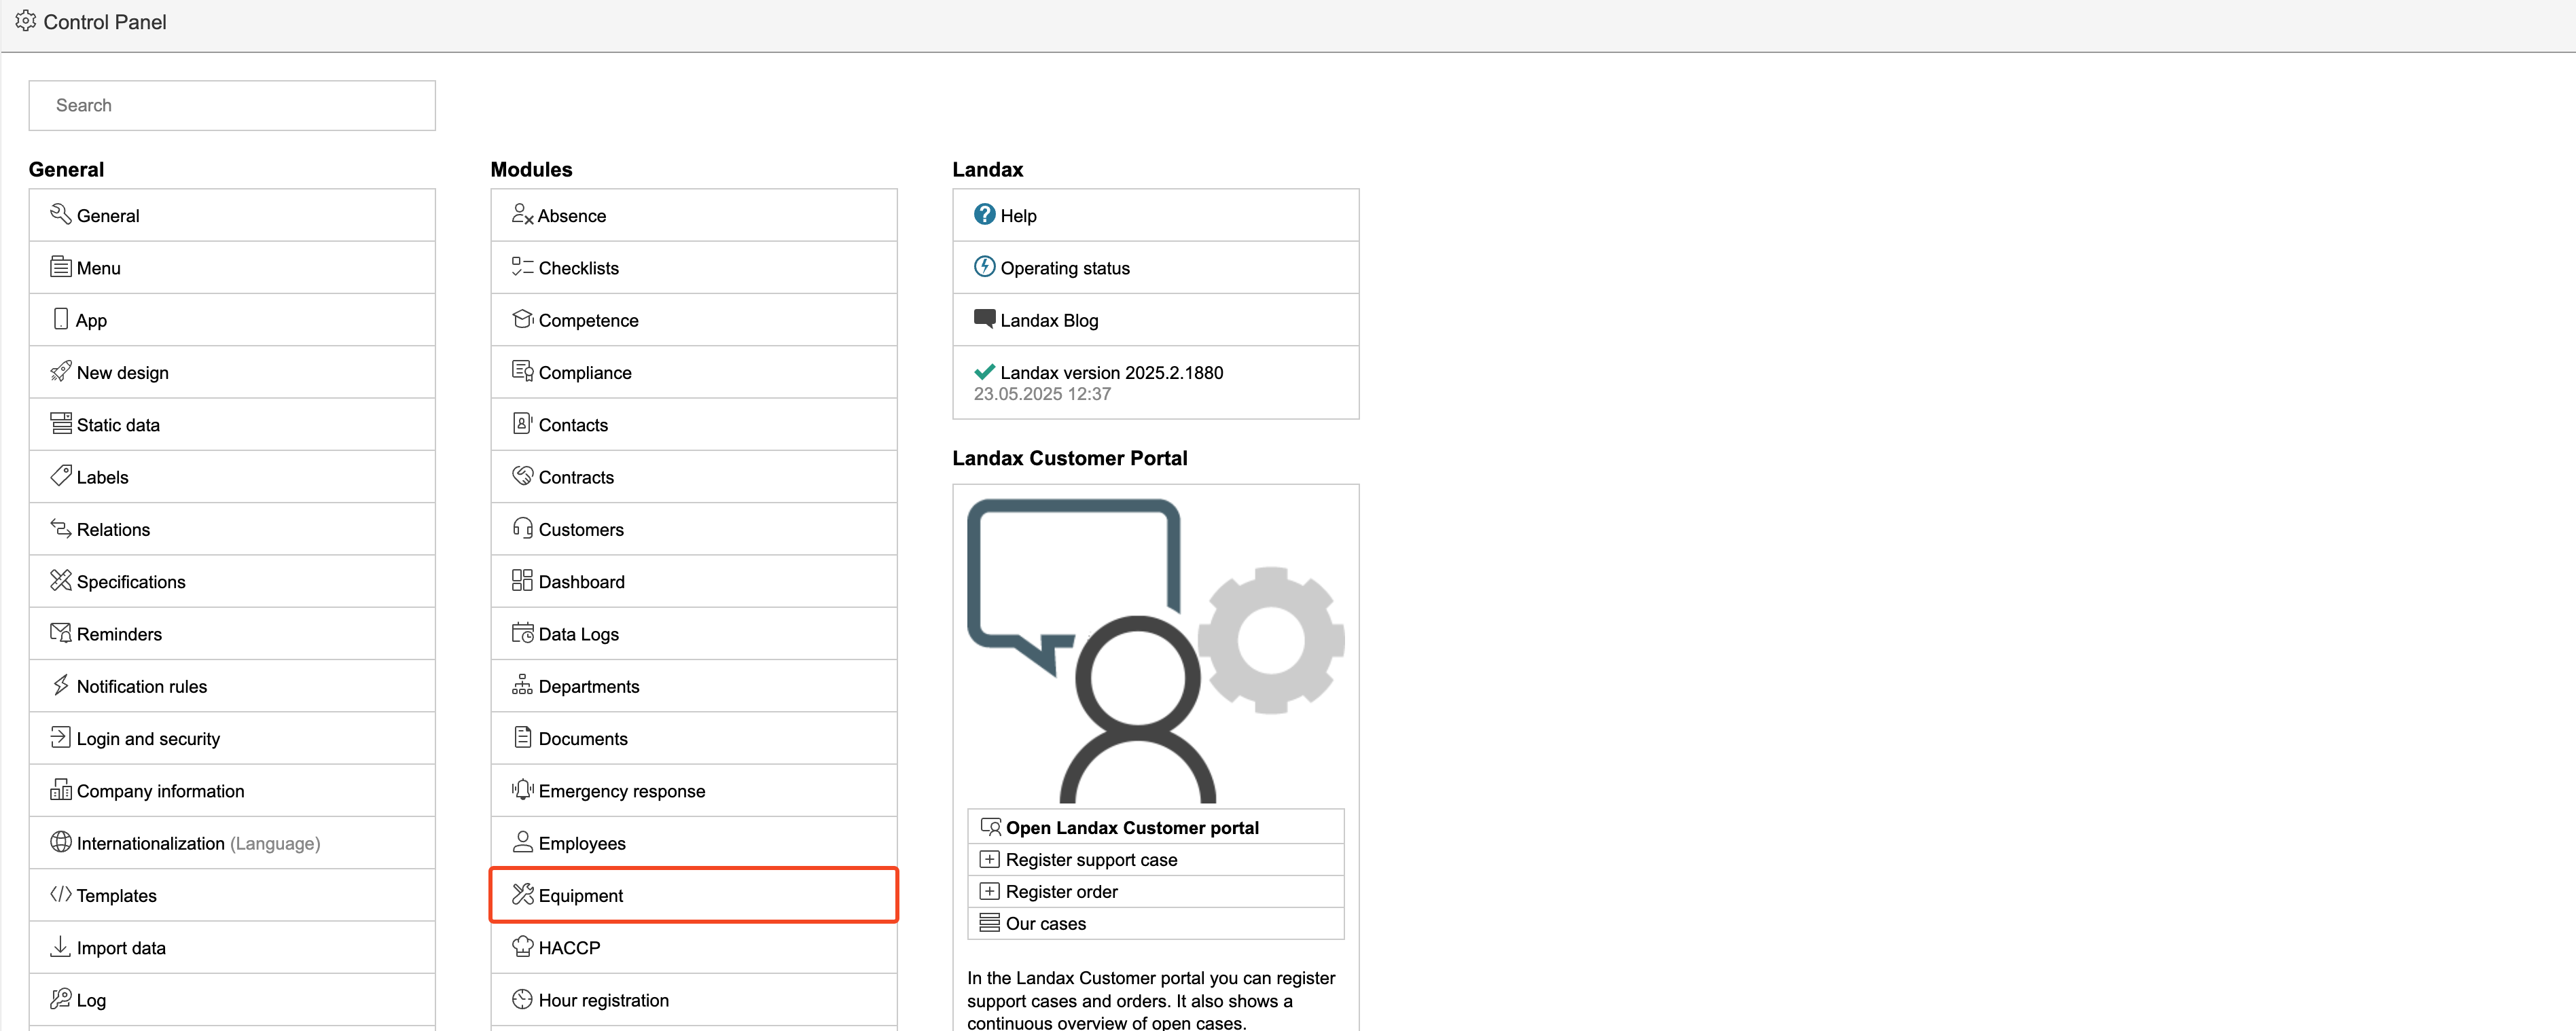Image resolution: width=2576 pixels, height=1031 pixels.
Task: Click the Hour registration clock icon
Action: (522, 998)
